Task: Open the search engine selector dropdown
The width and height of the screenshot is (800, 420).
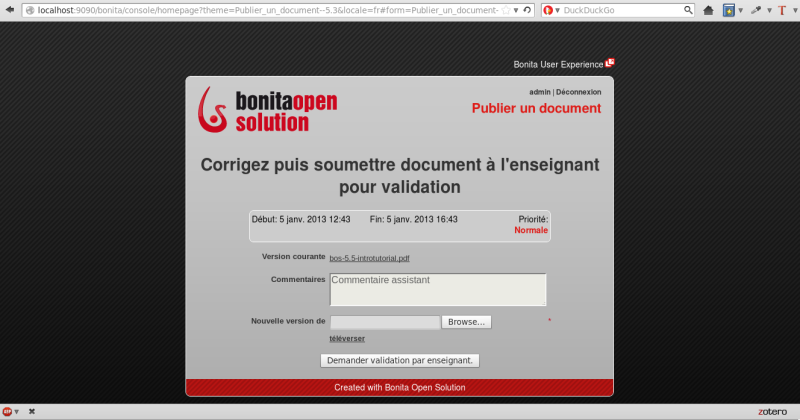Action: point(557,10)
